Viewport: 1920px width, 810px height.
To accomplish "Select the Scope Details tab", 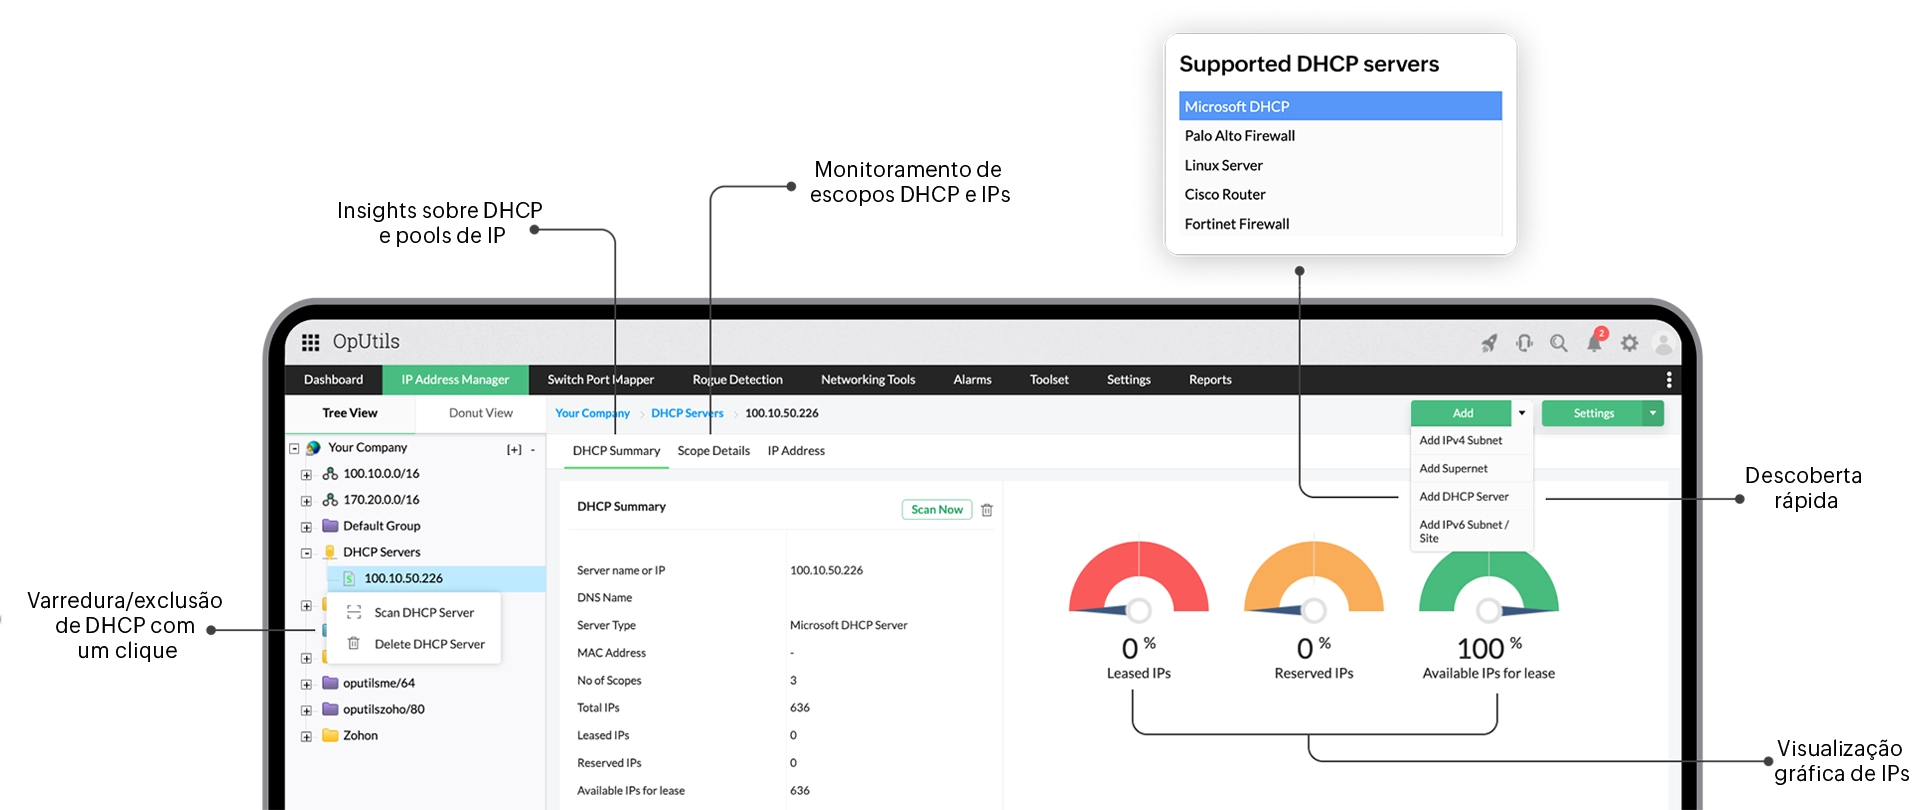I will point(713,451).
